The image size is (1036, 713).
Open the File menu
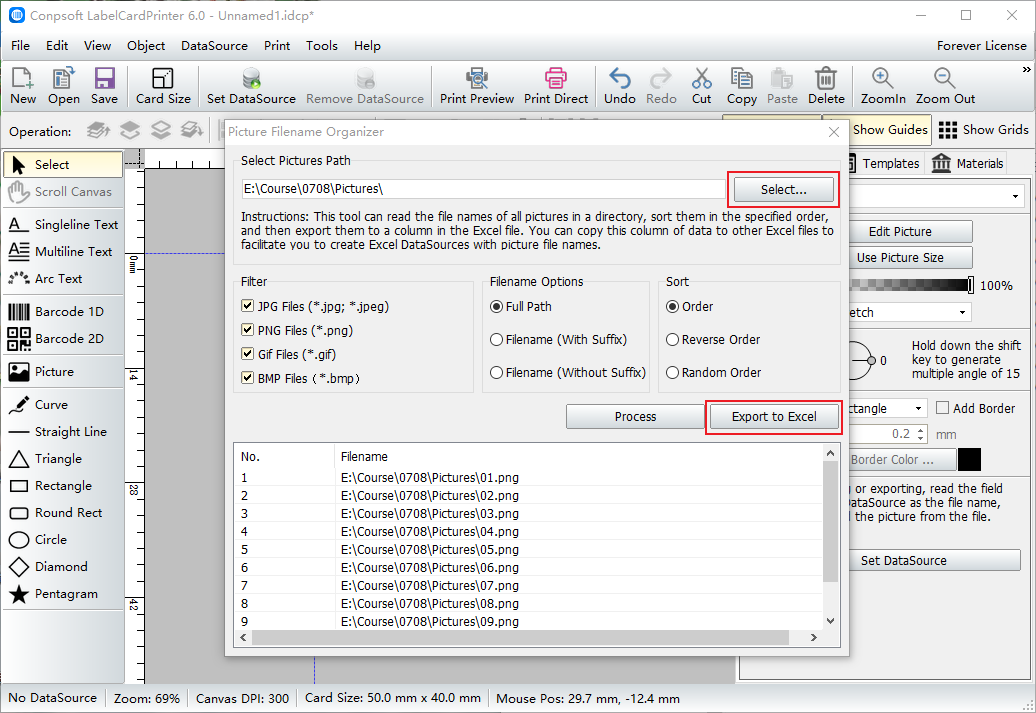[20, 46]
